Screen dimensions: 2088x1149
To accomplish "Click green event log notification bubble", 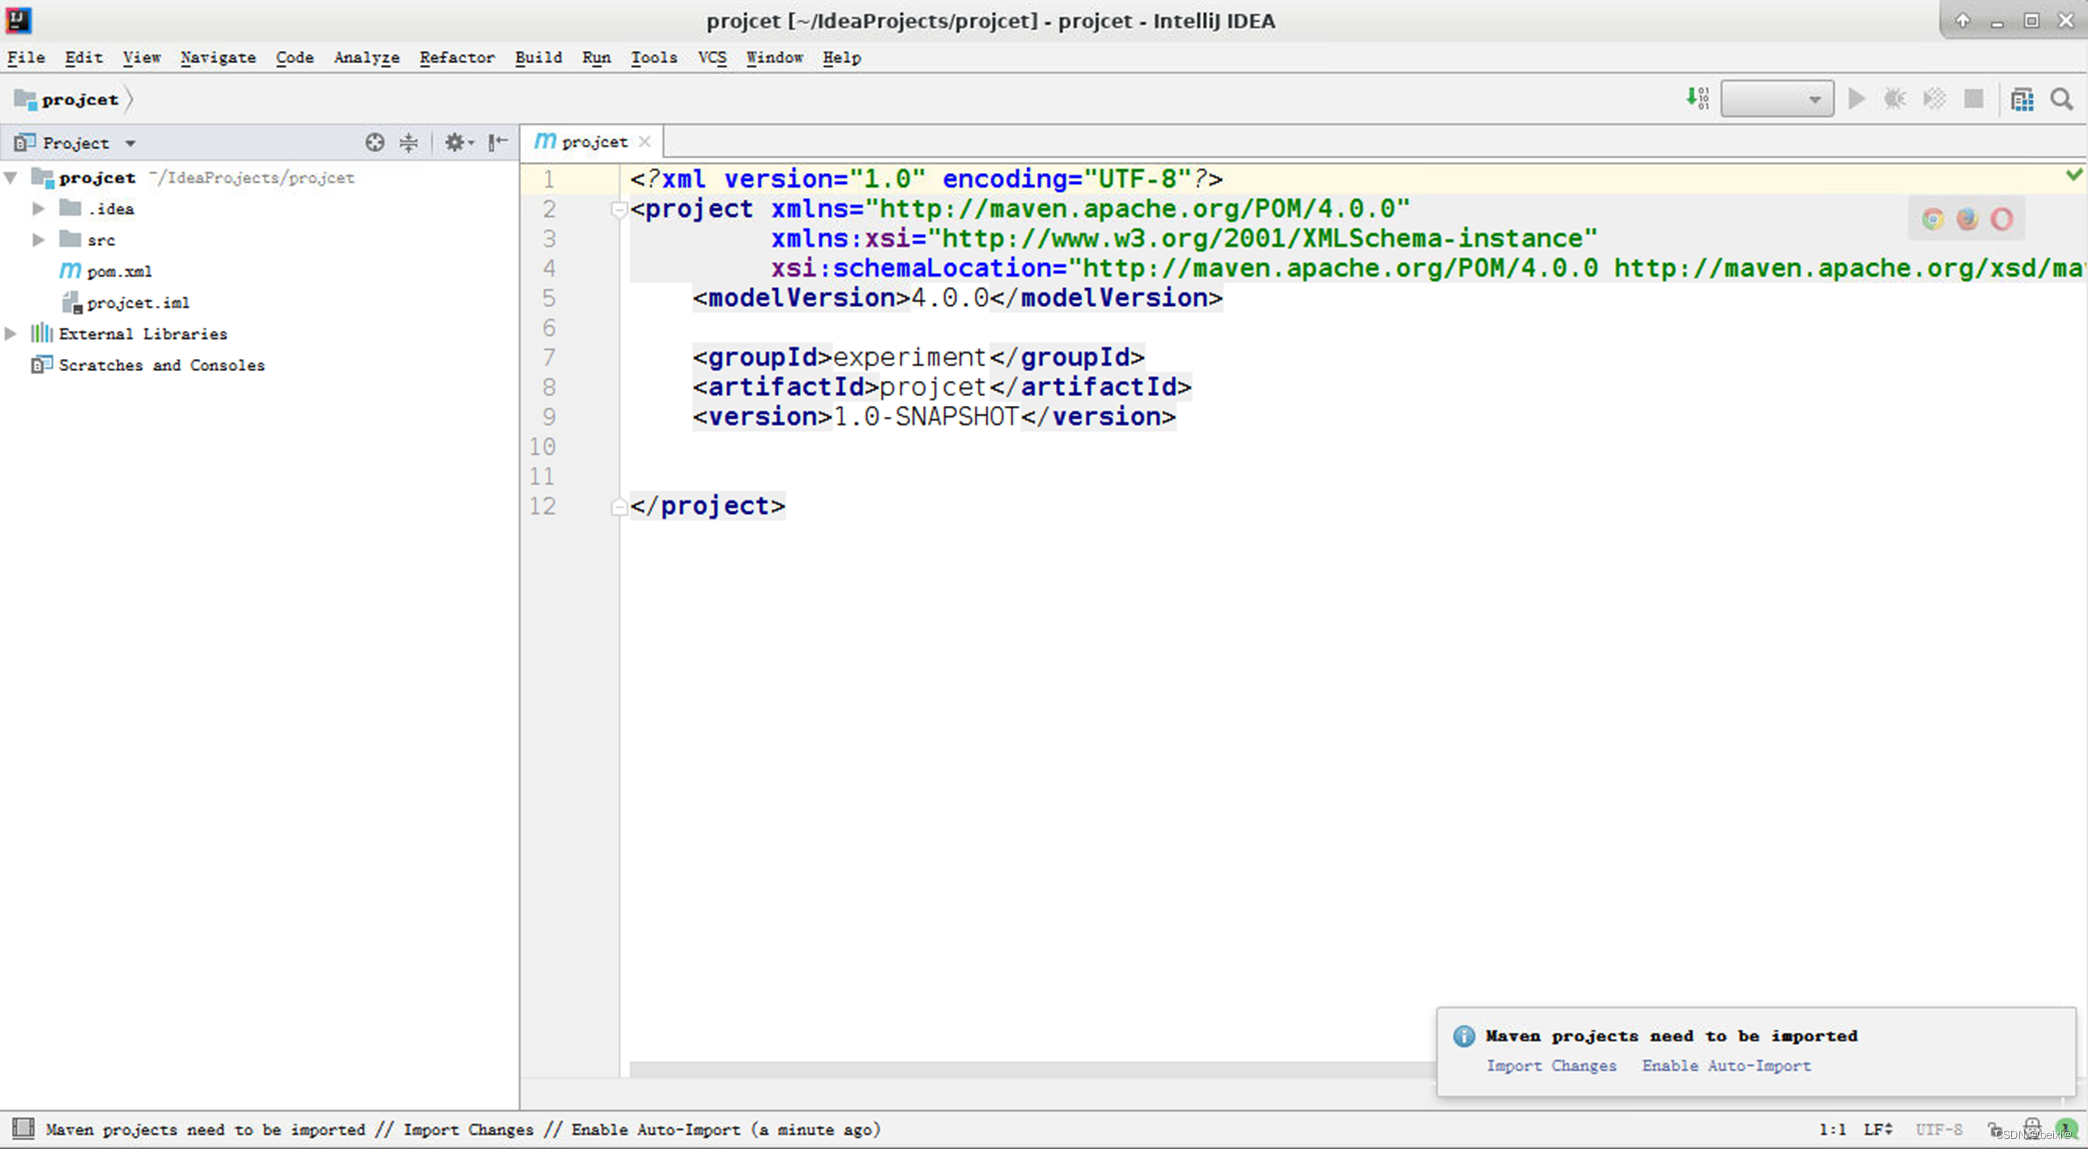I will 2066,1129.
